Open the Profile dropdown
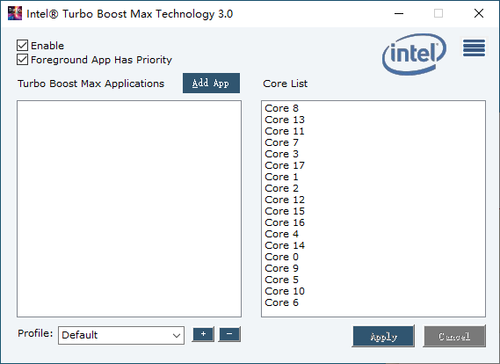Image resolution: width=500 pixels, height=364 pixels. point(121,335)
